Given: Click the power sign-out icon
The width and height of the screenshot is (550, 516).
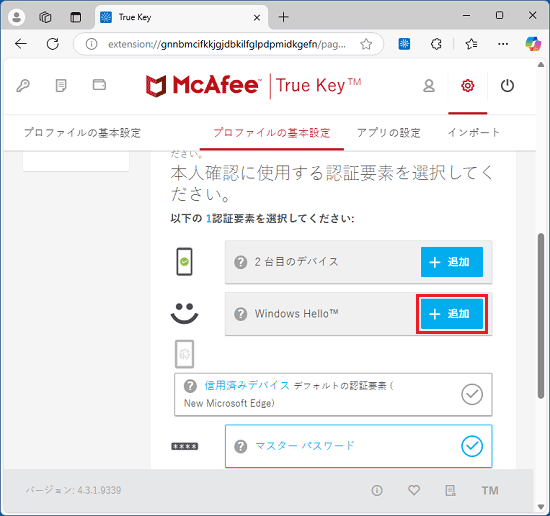Looking at the screenshot, I should coord(507,86).
